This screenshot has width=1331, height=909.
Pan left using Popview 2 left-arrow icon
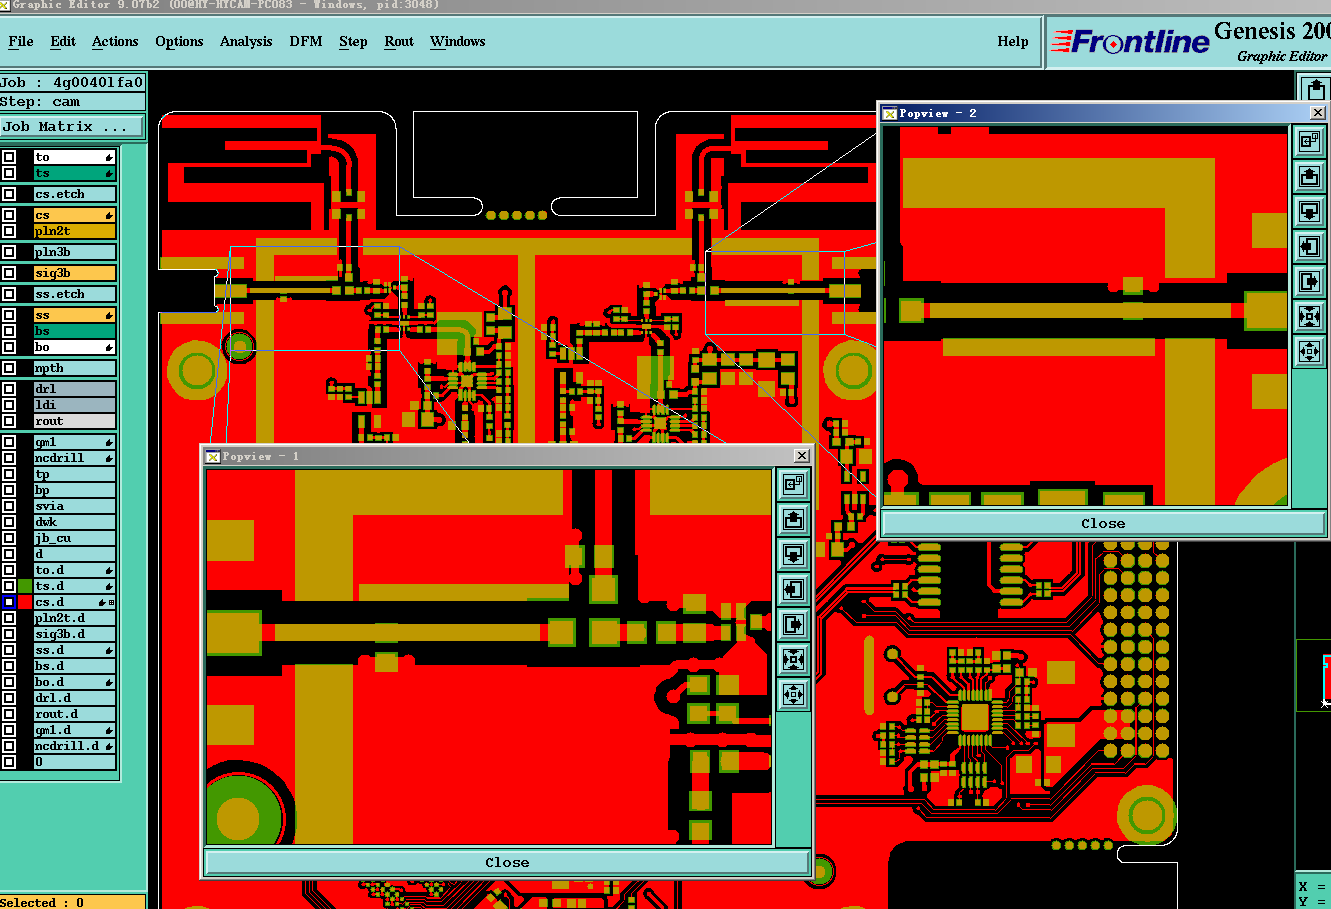coord(1310,246)
